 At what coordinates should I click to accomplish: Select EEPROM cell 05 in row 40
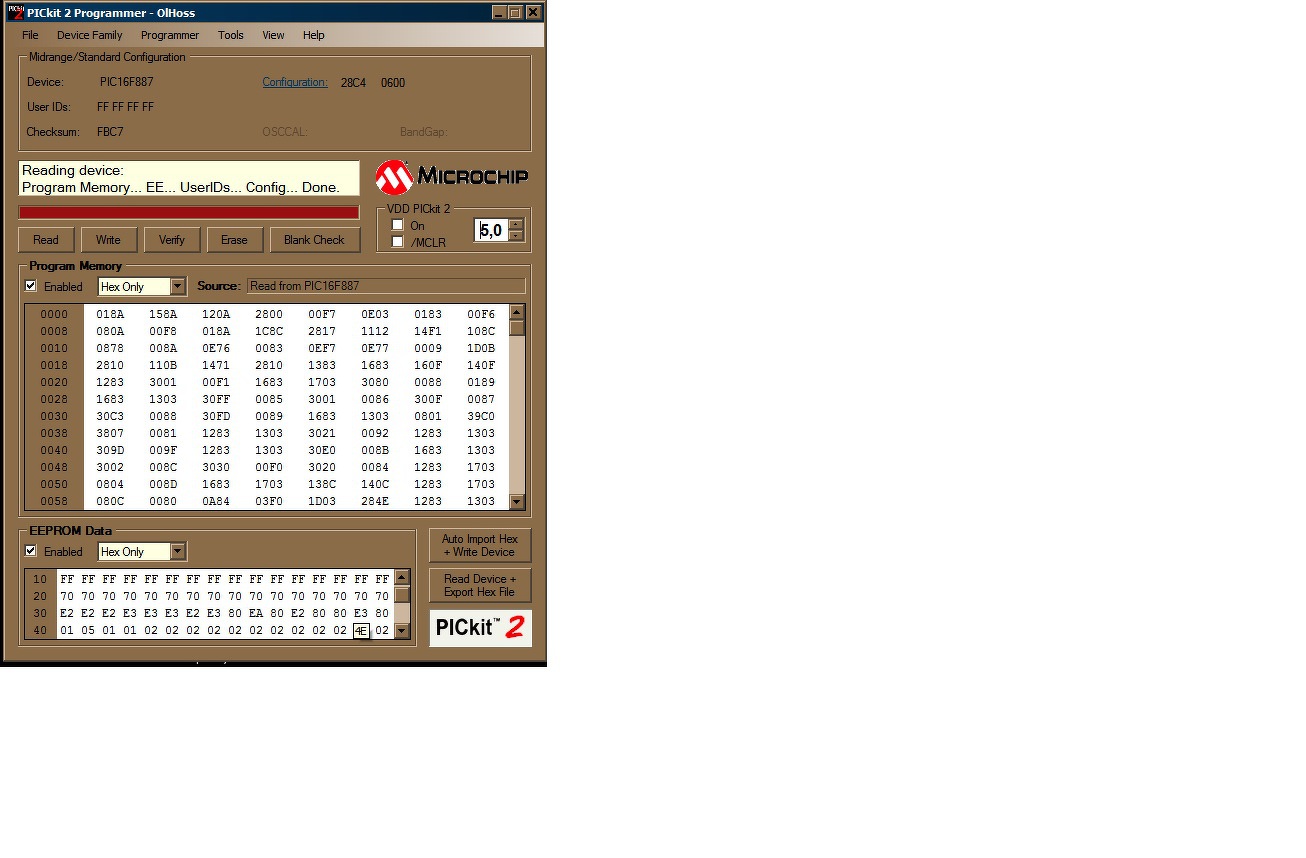coord(88,631)
